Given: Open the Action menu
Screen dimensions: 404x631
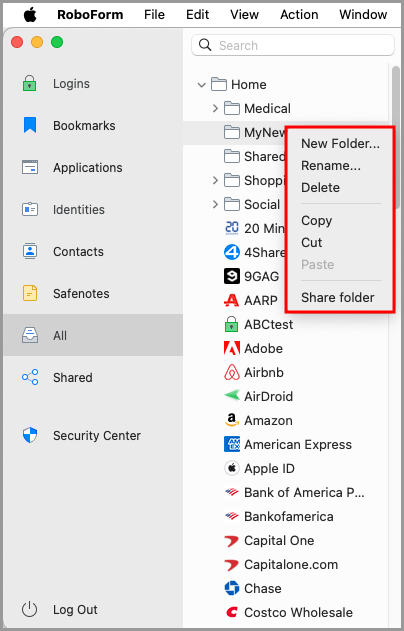Looking at the screenshot, I should (299, 14).
